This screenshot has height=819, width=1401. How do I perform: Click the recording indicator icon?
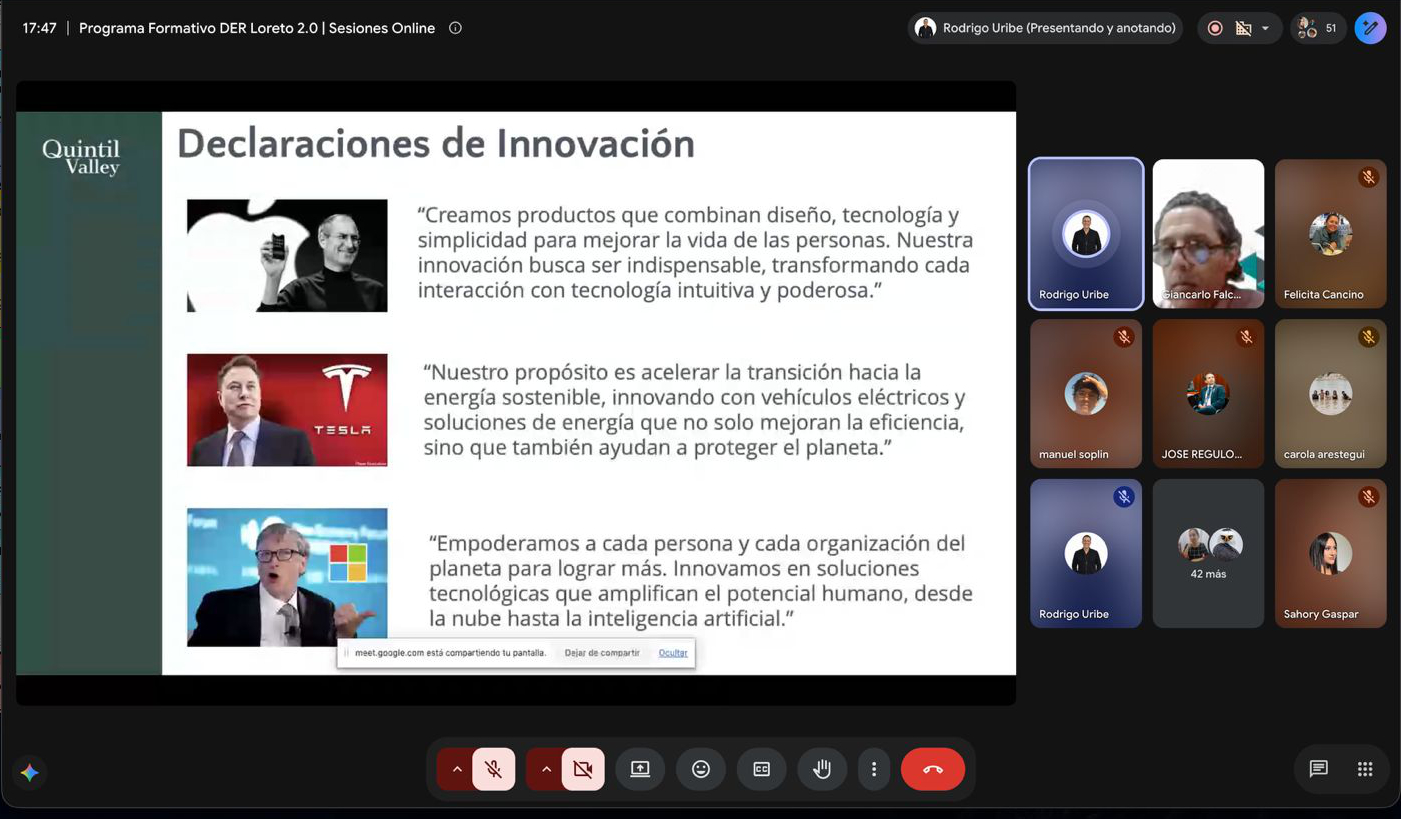pos(1215,28)
